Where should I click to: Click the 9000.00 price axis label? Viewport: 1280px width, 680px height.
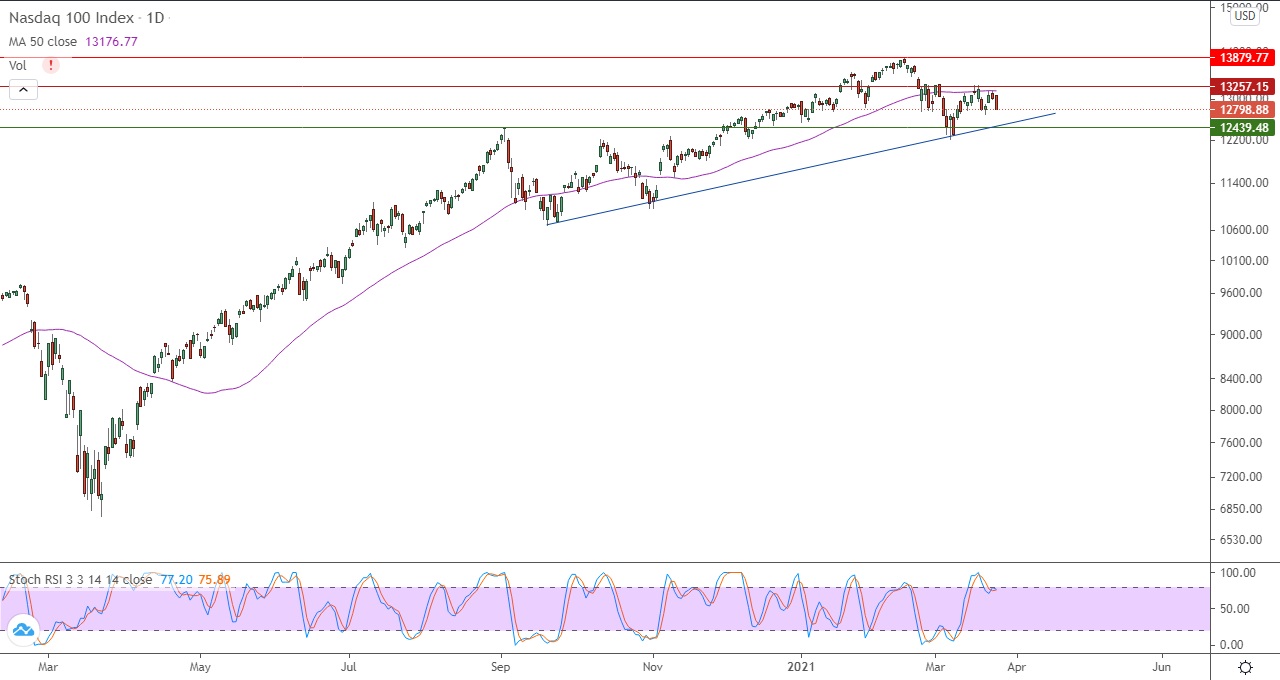click(1241, 335)
